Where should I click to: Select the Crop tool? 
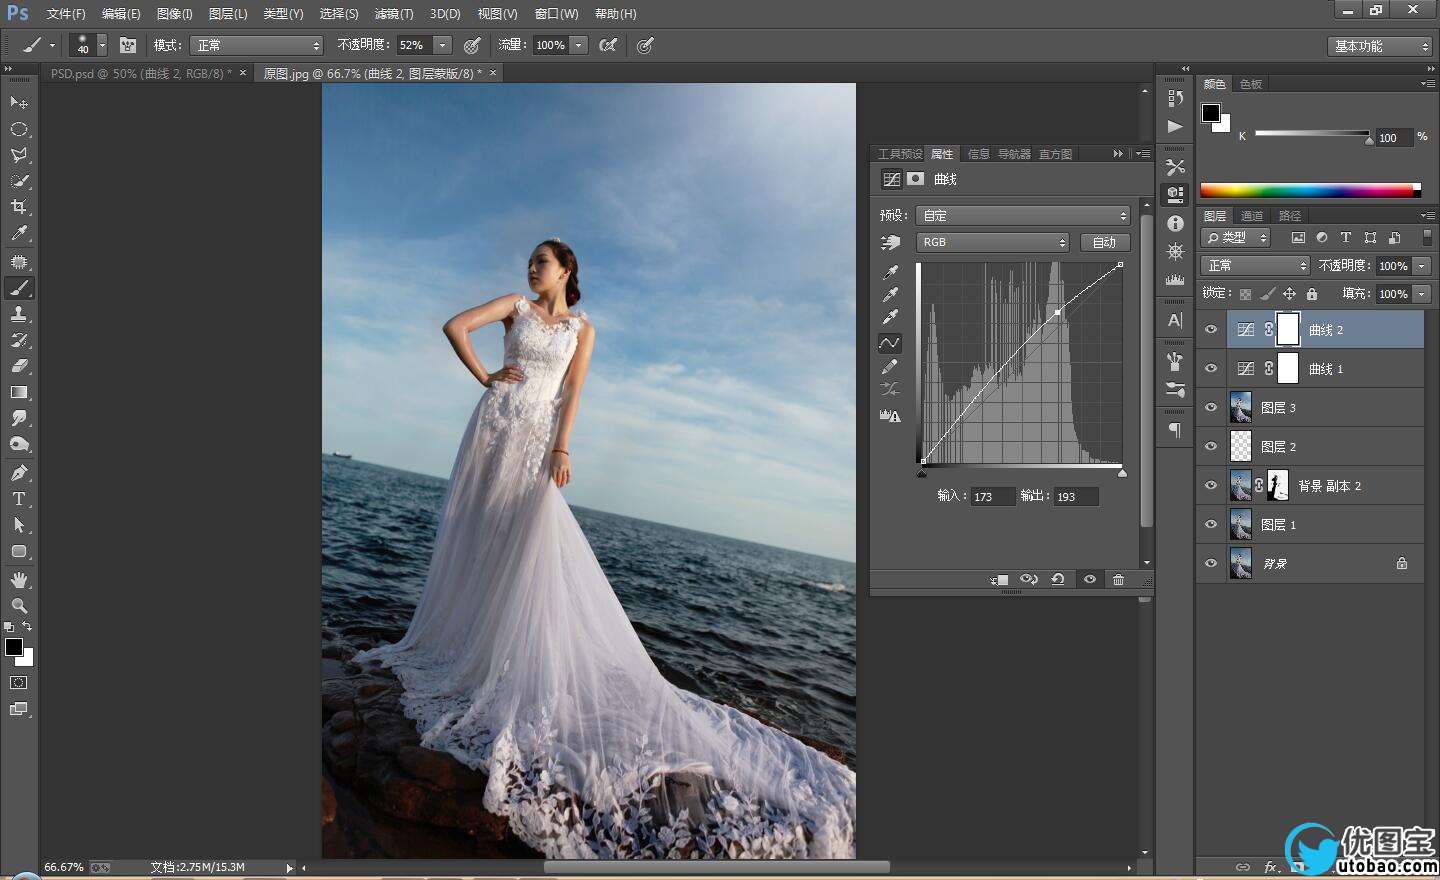19,207
